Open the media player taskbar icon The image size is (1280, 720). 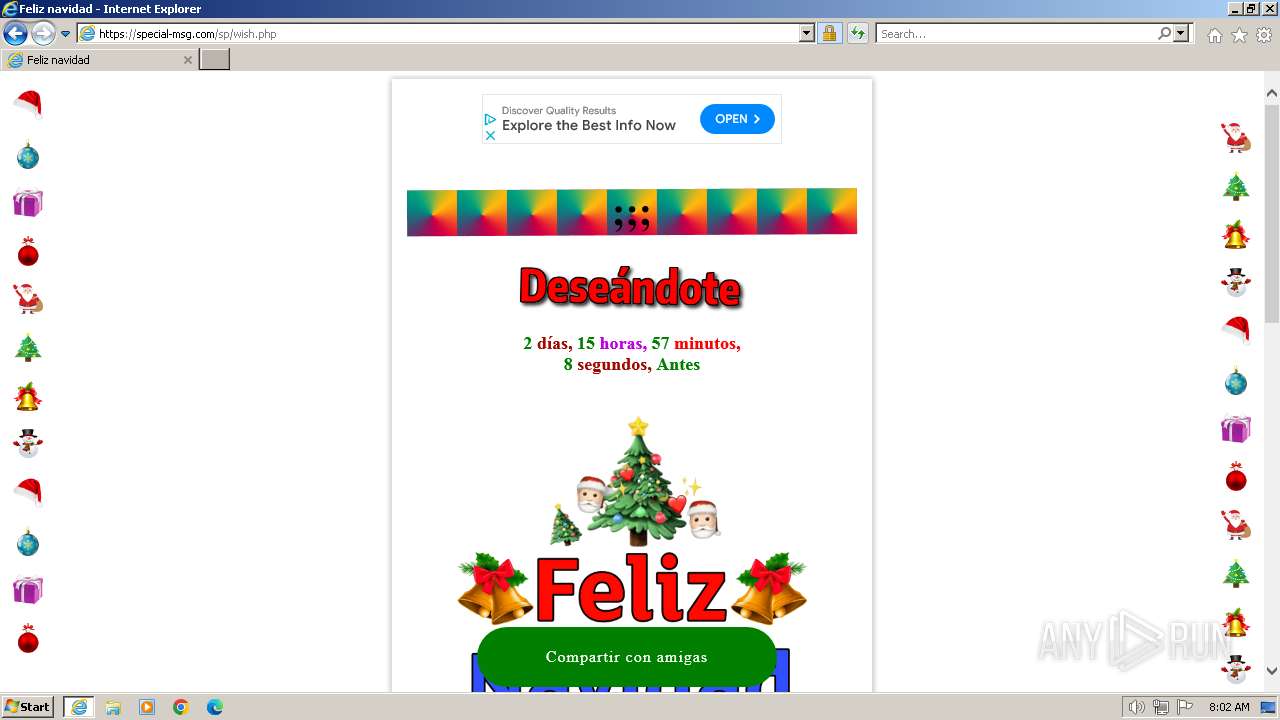point(147,707)
